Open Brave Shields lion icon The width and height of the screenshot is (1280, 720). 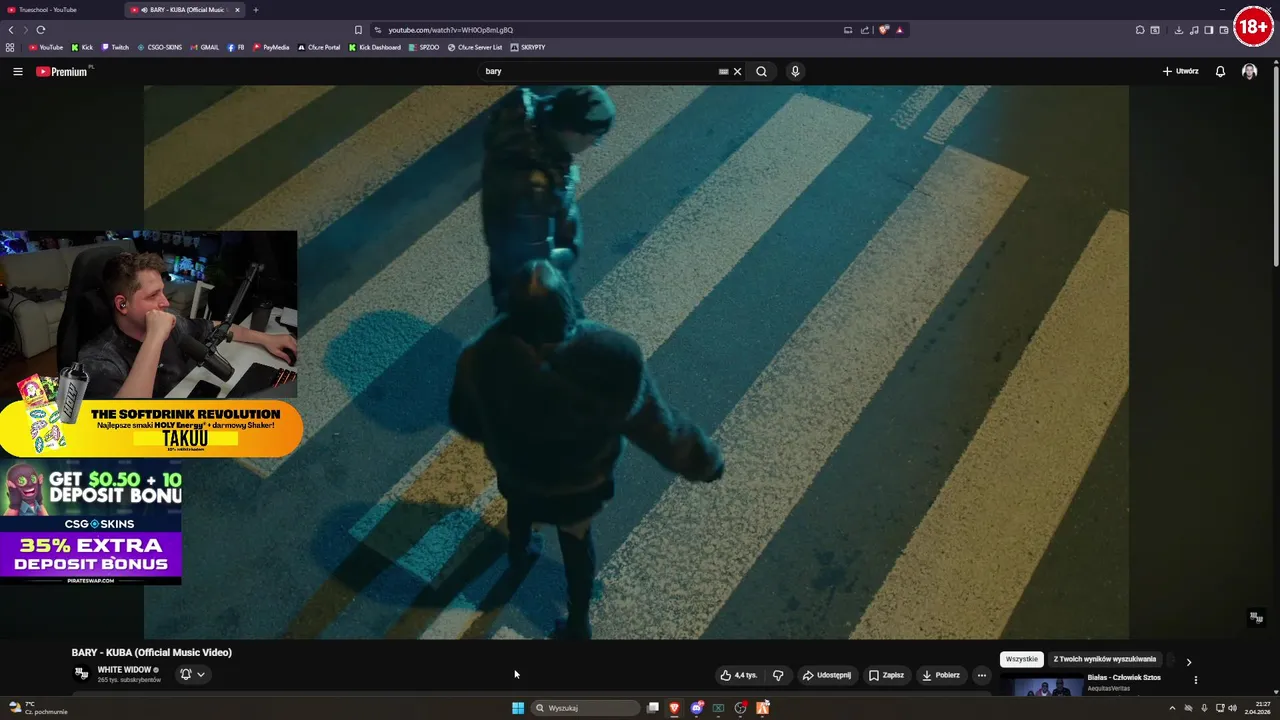click(x=883, y=30)
